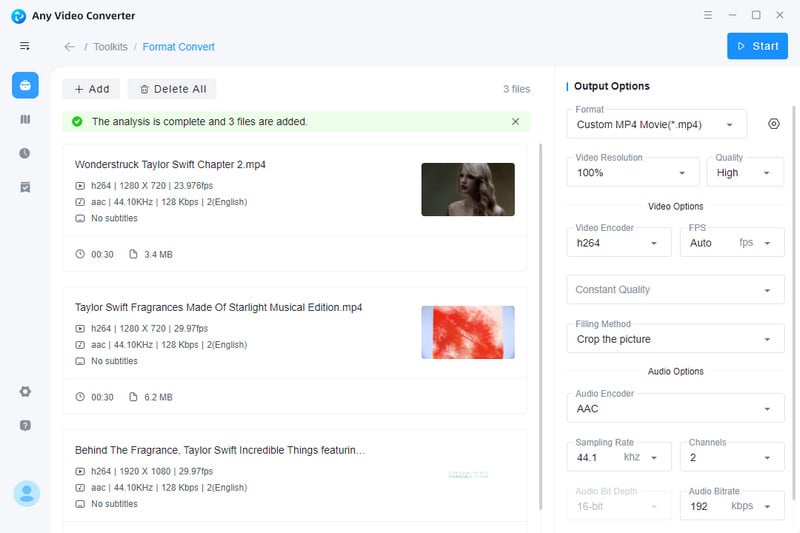Open the Audio Encoder AAC dropdown
800x533 pixels.
click(675, 408)
